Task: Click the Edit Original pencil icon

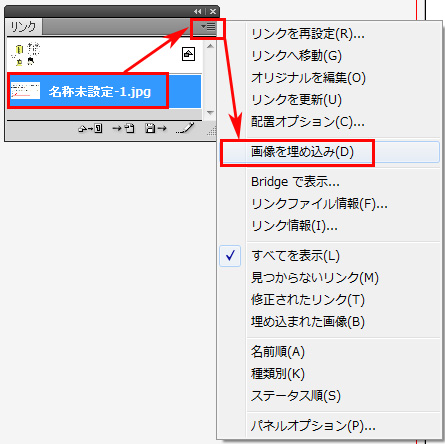Action: point(185,128)
